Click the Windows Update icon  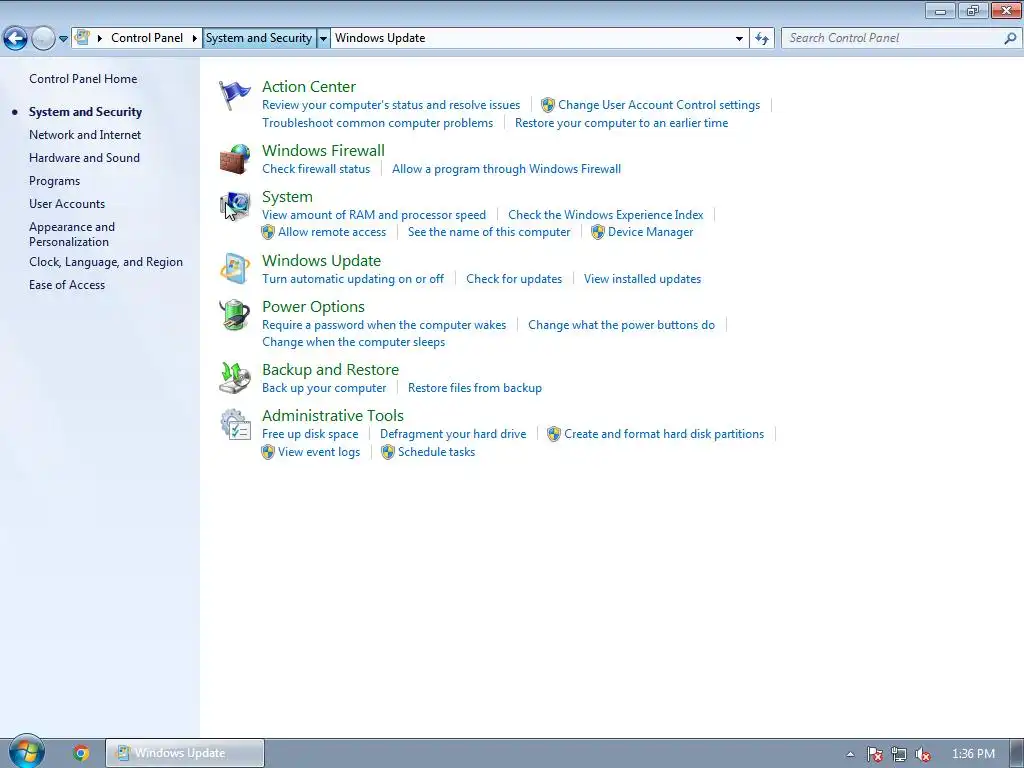[x=234, y=269]
